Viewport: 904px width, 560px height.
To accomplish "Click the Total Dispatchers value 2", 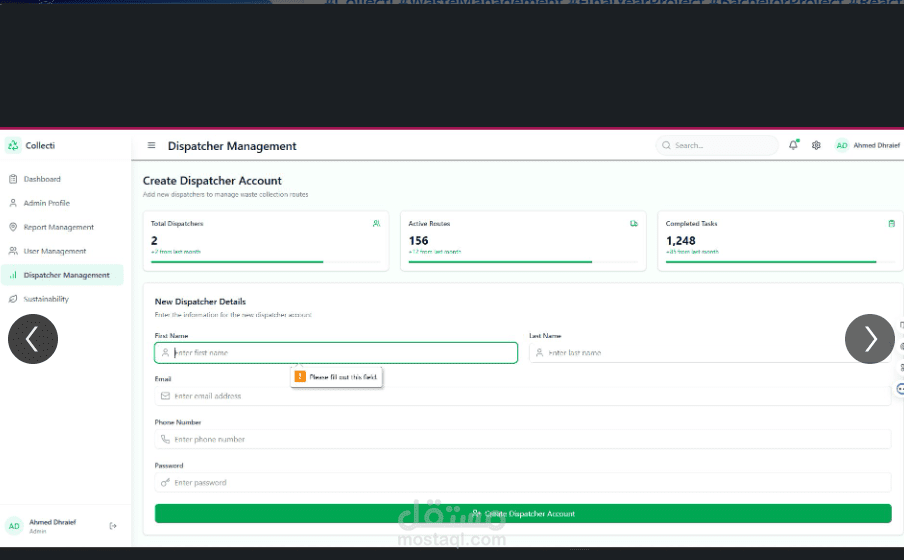I will click(154, 240).
